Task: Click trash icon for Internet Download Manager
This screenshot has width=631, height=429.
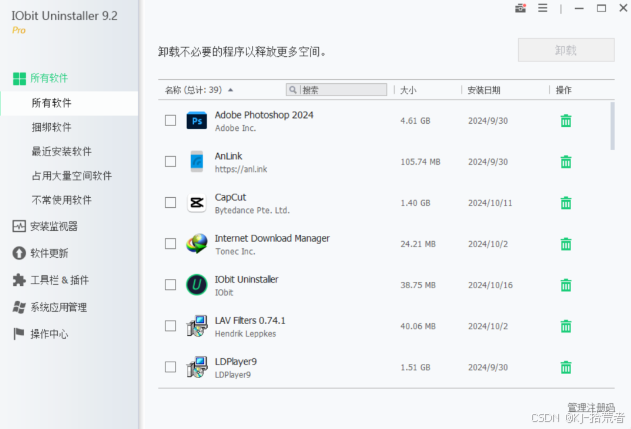Action: [566, 244]
